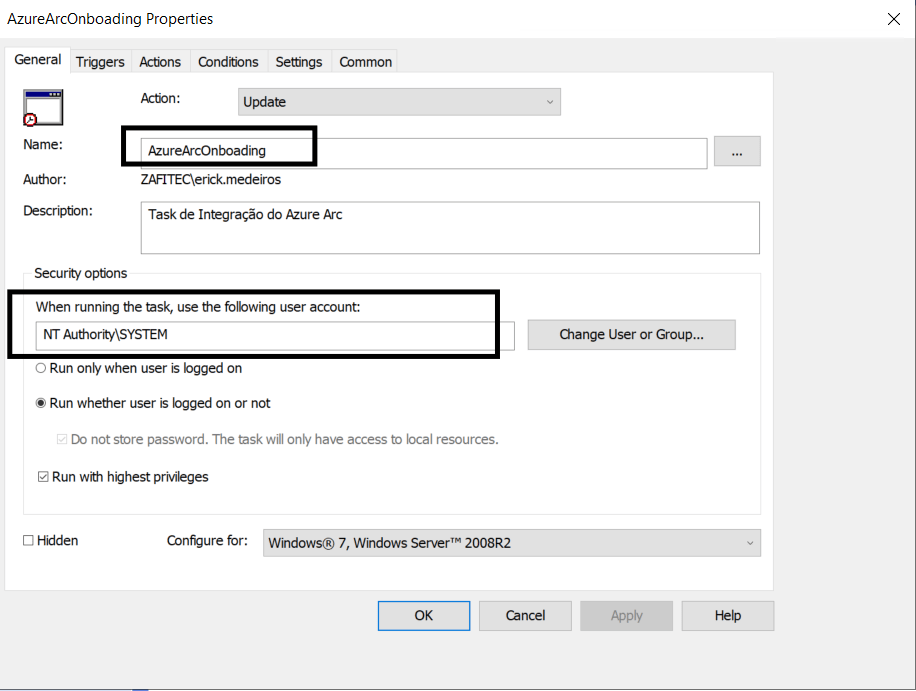Switch to the Triggers tab
Viewport: 916px width, 691px height.
click(100, 62)
